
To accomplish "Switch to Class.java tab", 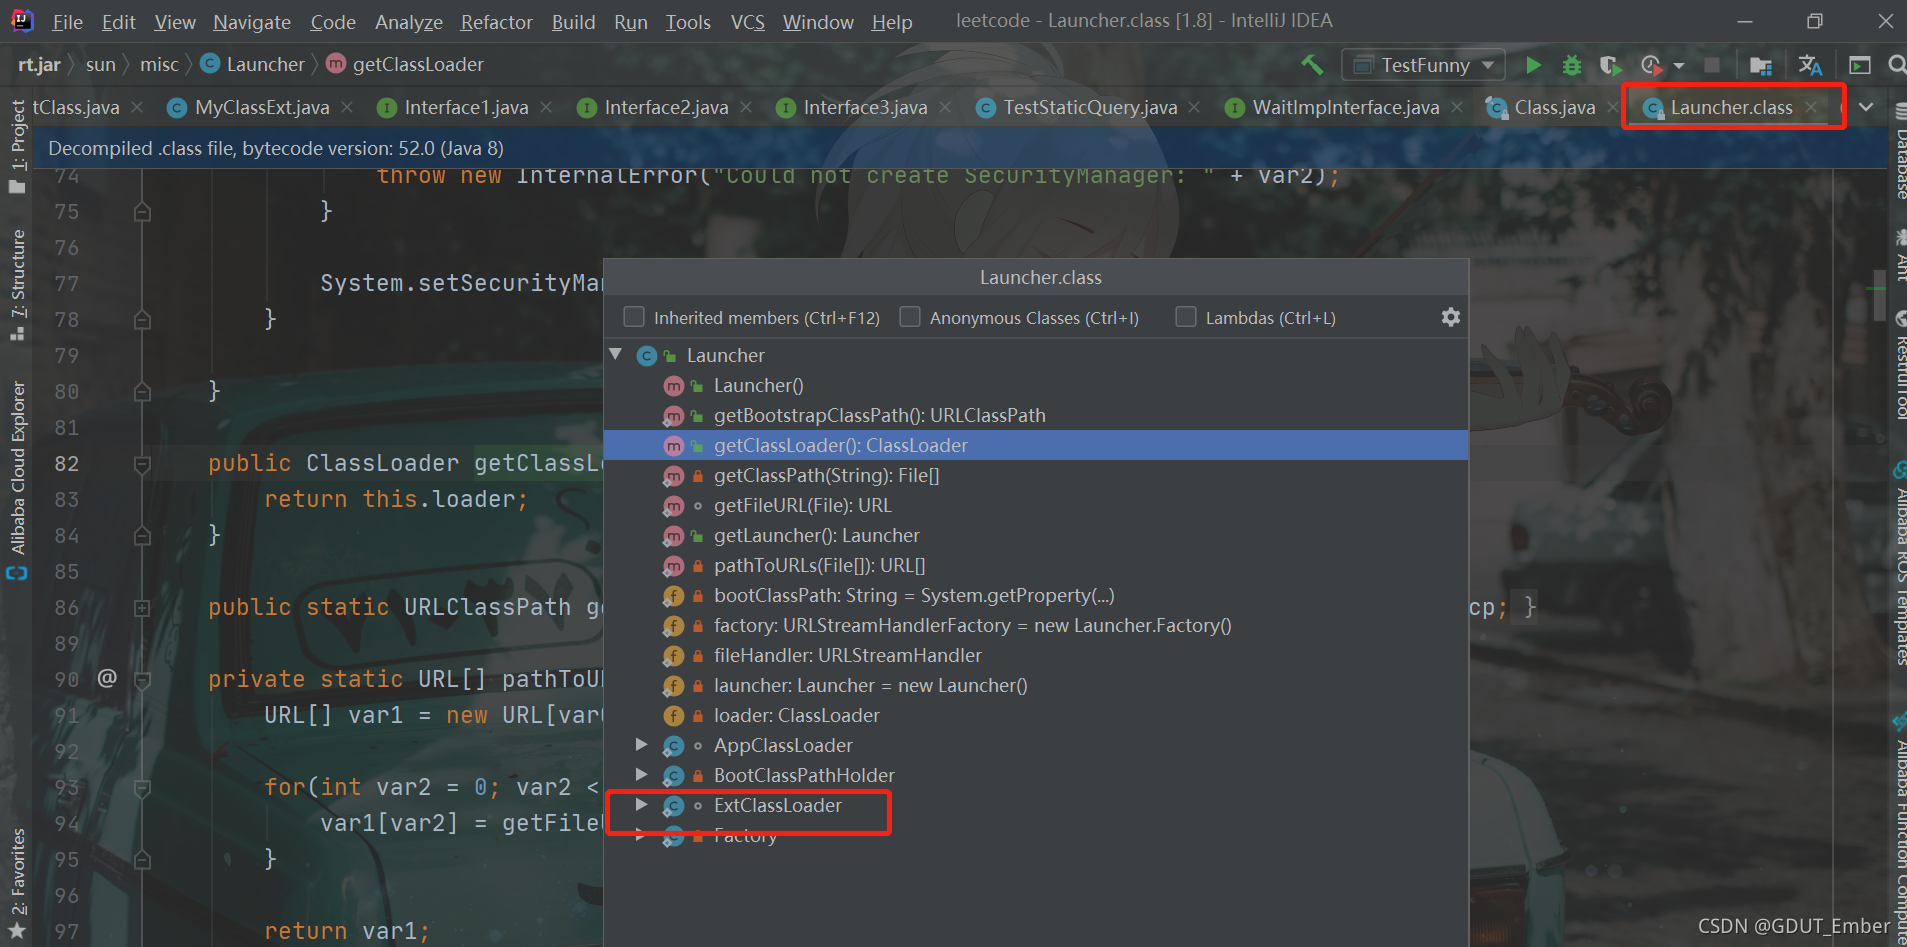I will tap(1554, 108).
